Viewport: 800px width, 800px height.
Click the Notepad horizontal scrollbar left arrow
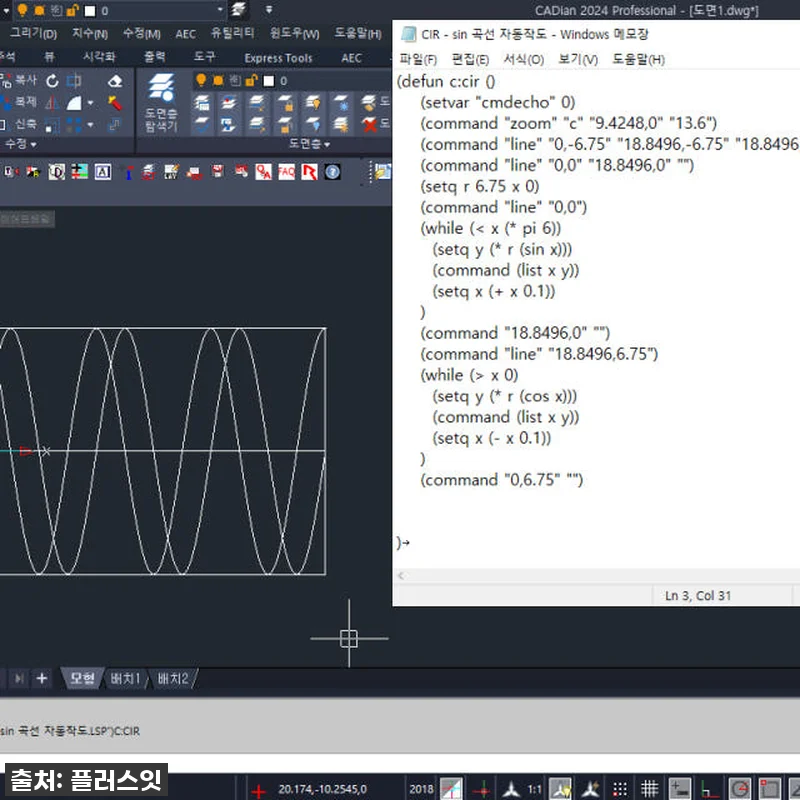[x=402, y=576]
